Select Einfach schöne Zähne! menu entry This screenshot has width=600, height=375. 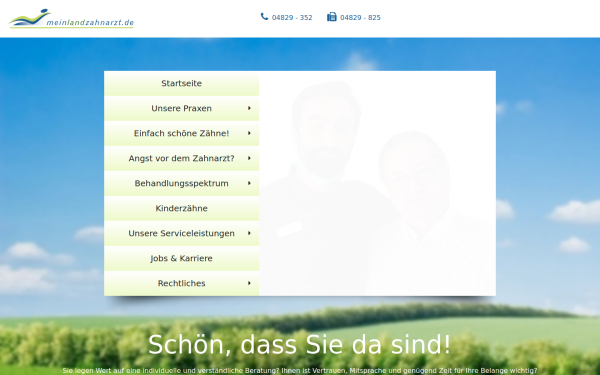point(181,133)
